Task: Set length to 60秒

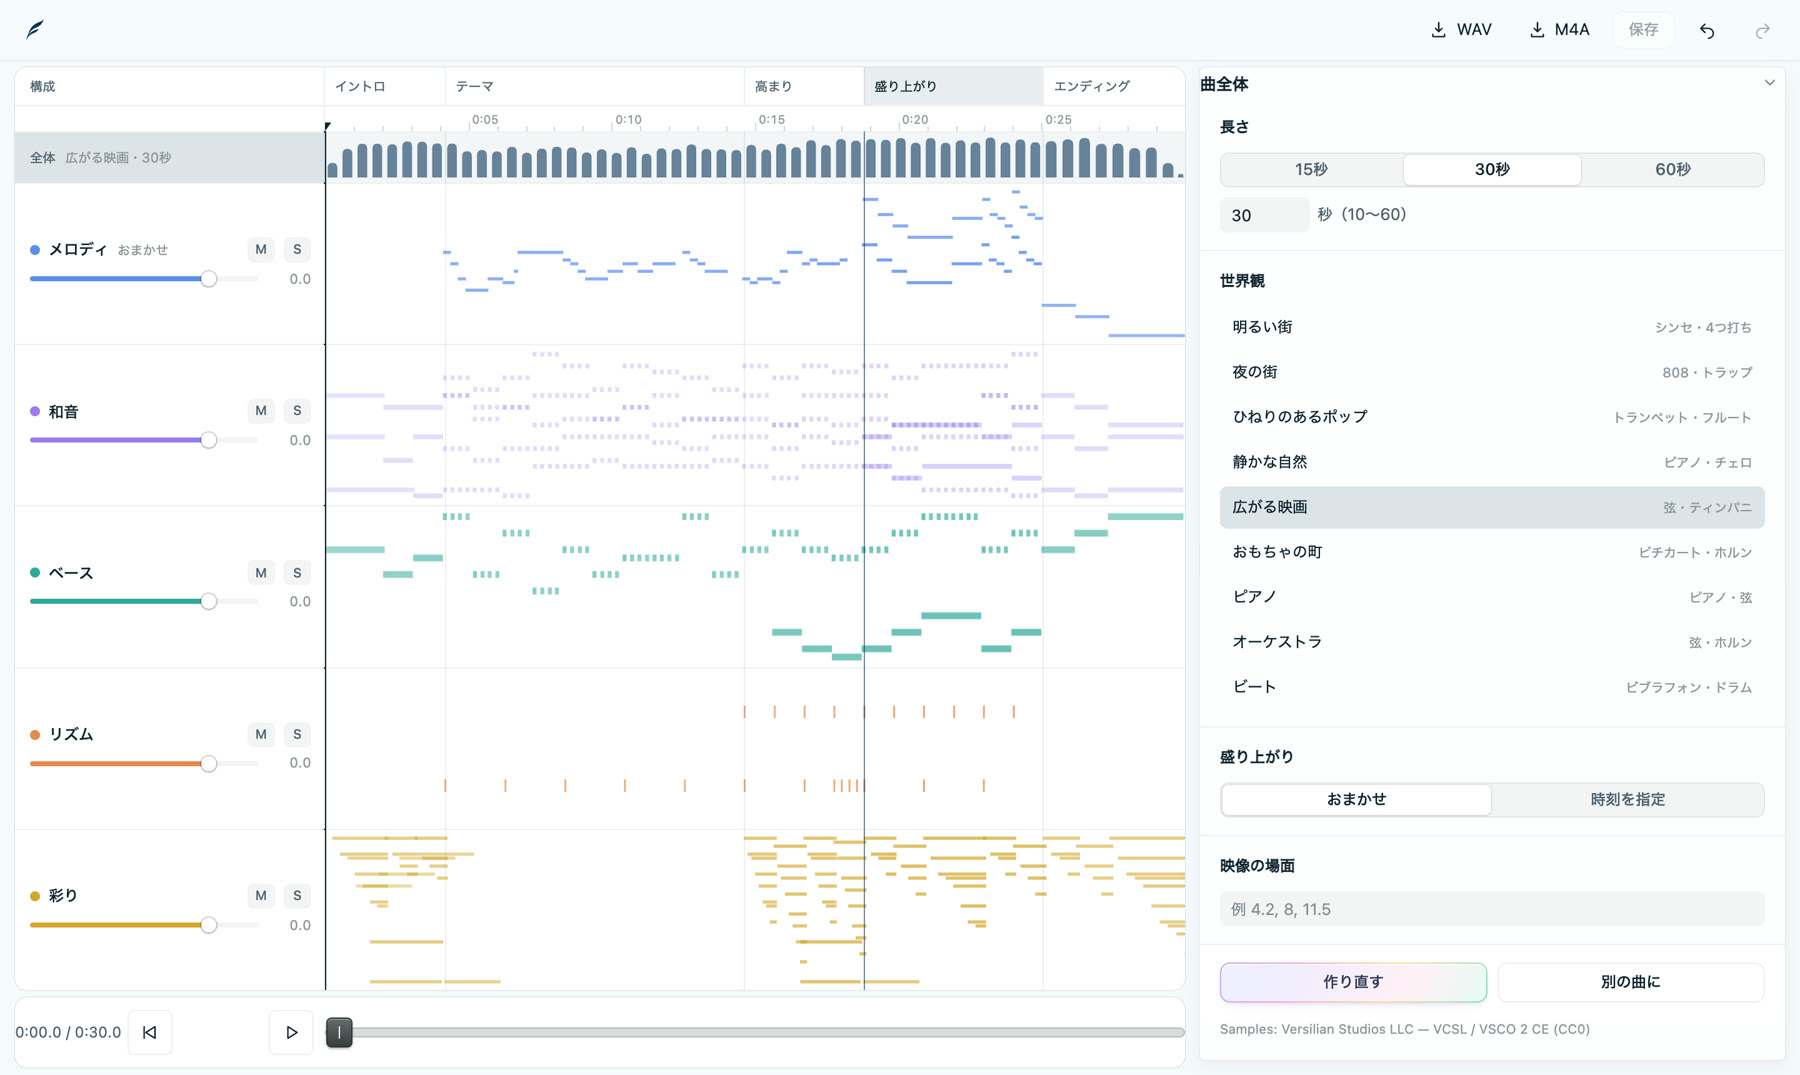Action: (1673, 170)
